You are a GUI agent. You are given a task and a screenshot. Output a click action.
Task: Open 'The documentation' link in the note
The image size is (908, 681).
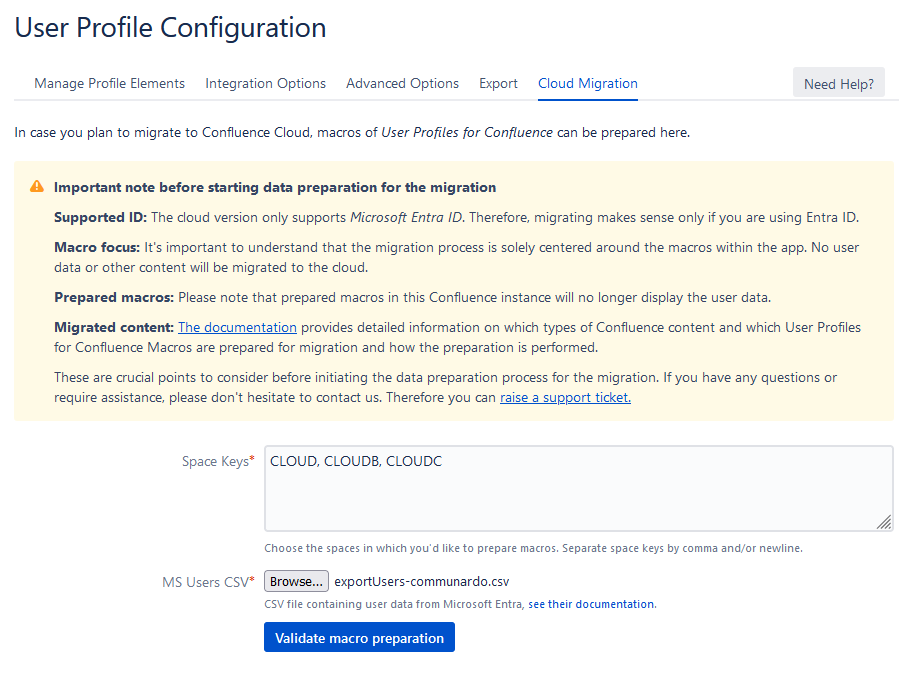(237, 327)
